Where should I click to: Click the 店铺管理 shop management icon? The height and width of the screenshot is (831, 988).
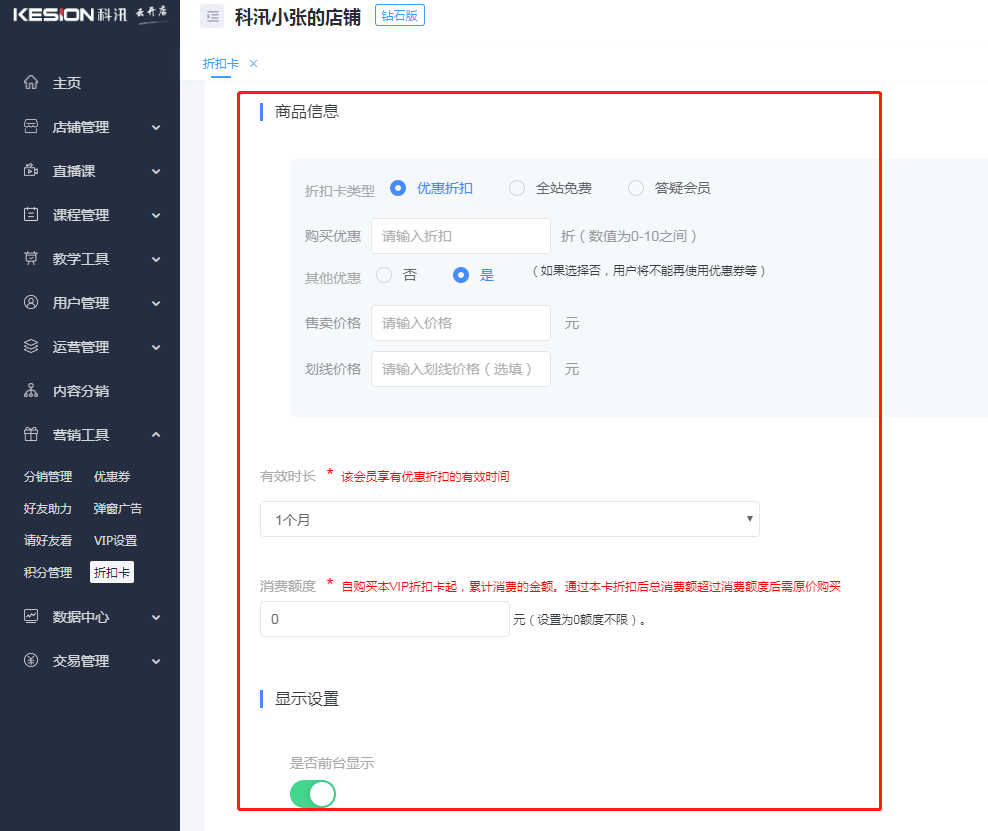click(x=30, y=127)
